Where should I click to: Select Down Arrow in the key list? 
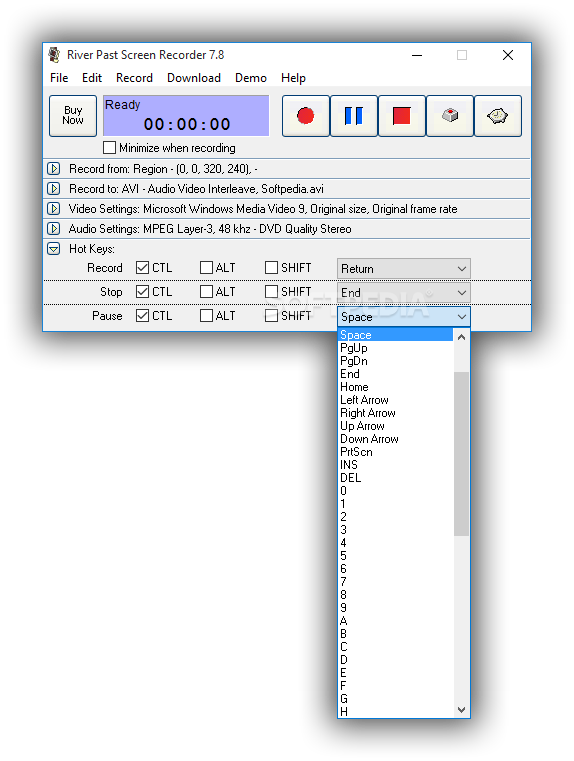pyautogui.click(x=395, y=439)
